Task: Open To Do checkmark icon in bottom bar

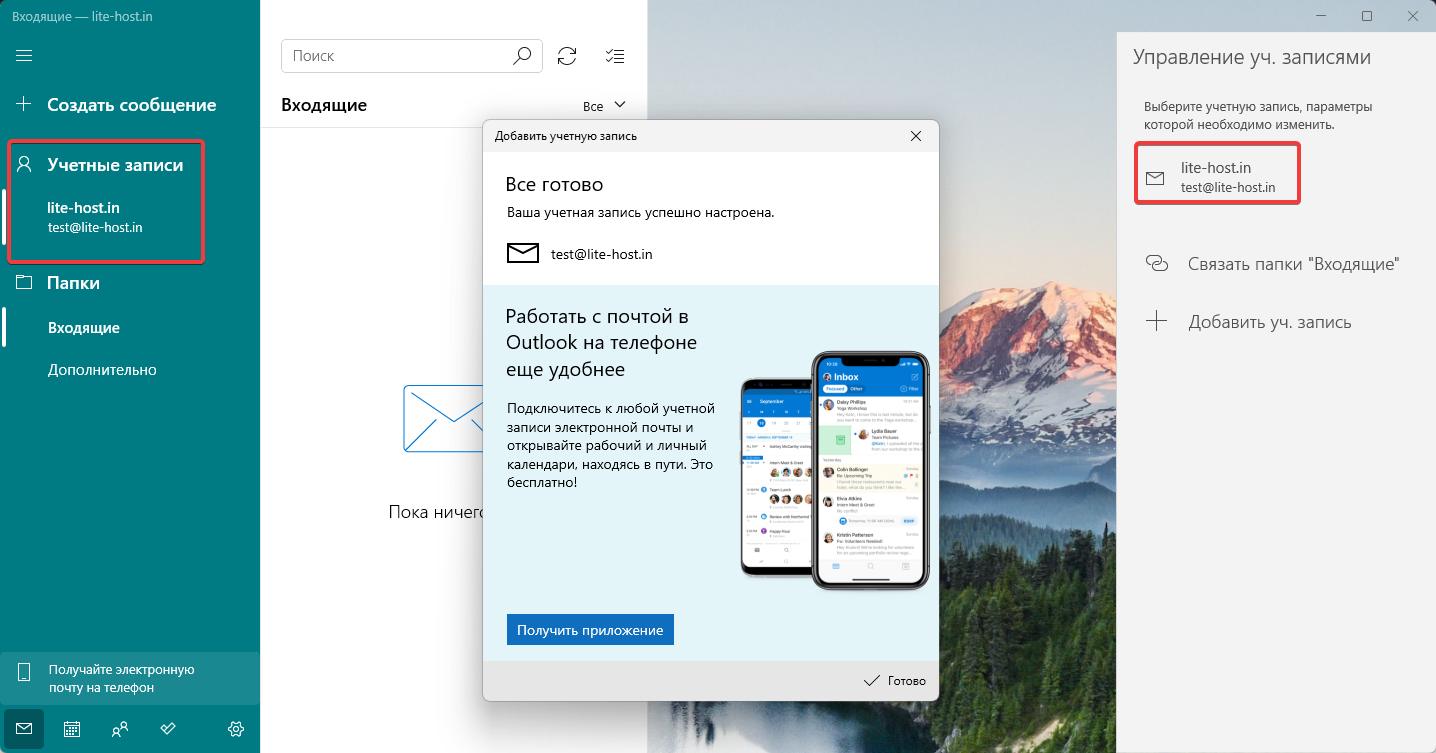Action: (x=168, y=729)
